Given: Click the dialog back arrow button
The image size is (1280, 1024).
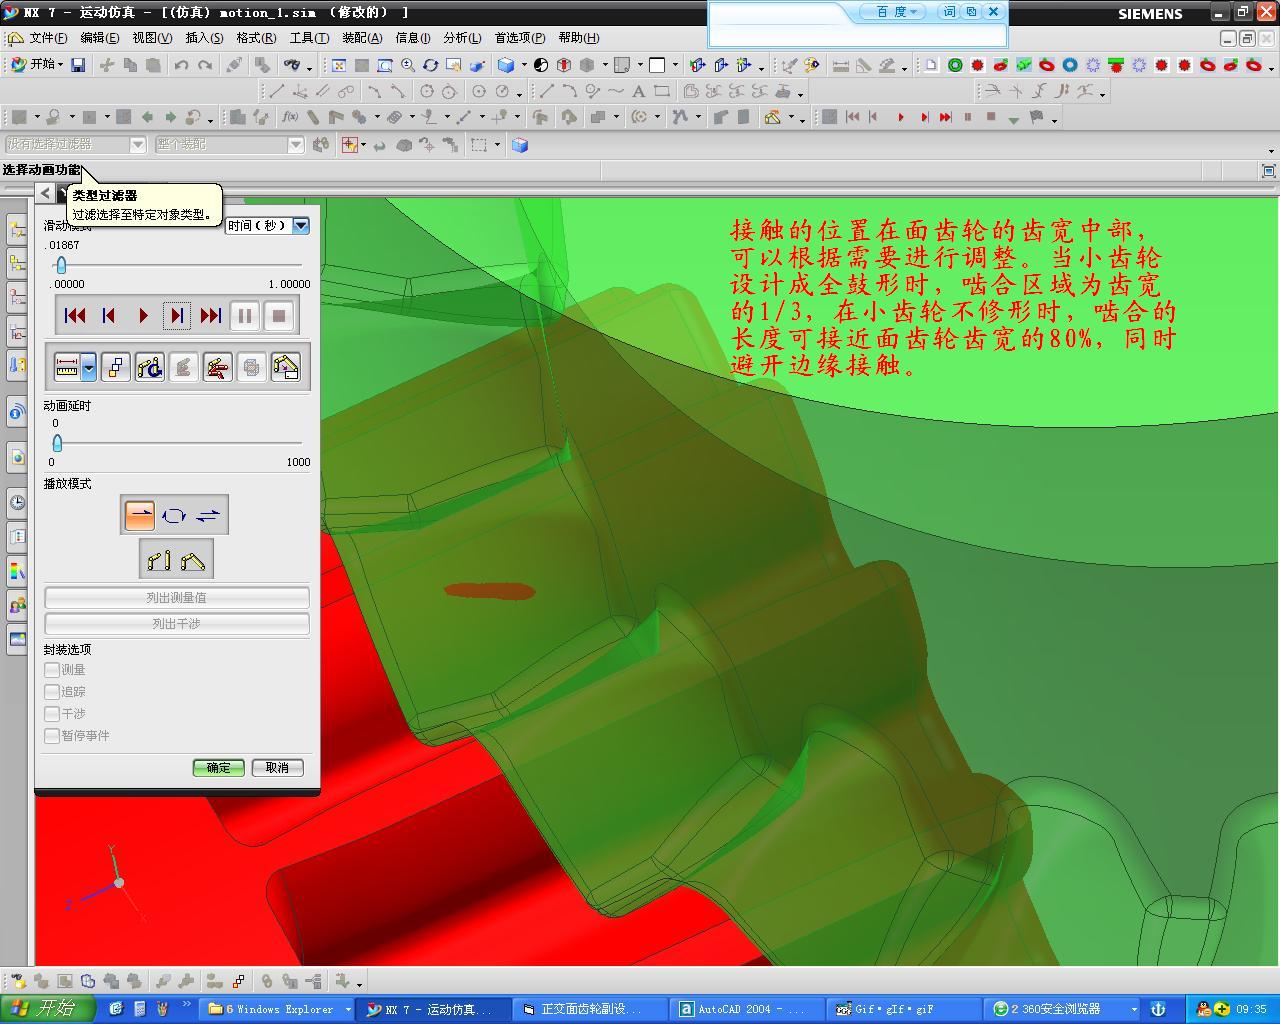Looking at the screenshot, I should pos(46,193).
